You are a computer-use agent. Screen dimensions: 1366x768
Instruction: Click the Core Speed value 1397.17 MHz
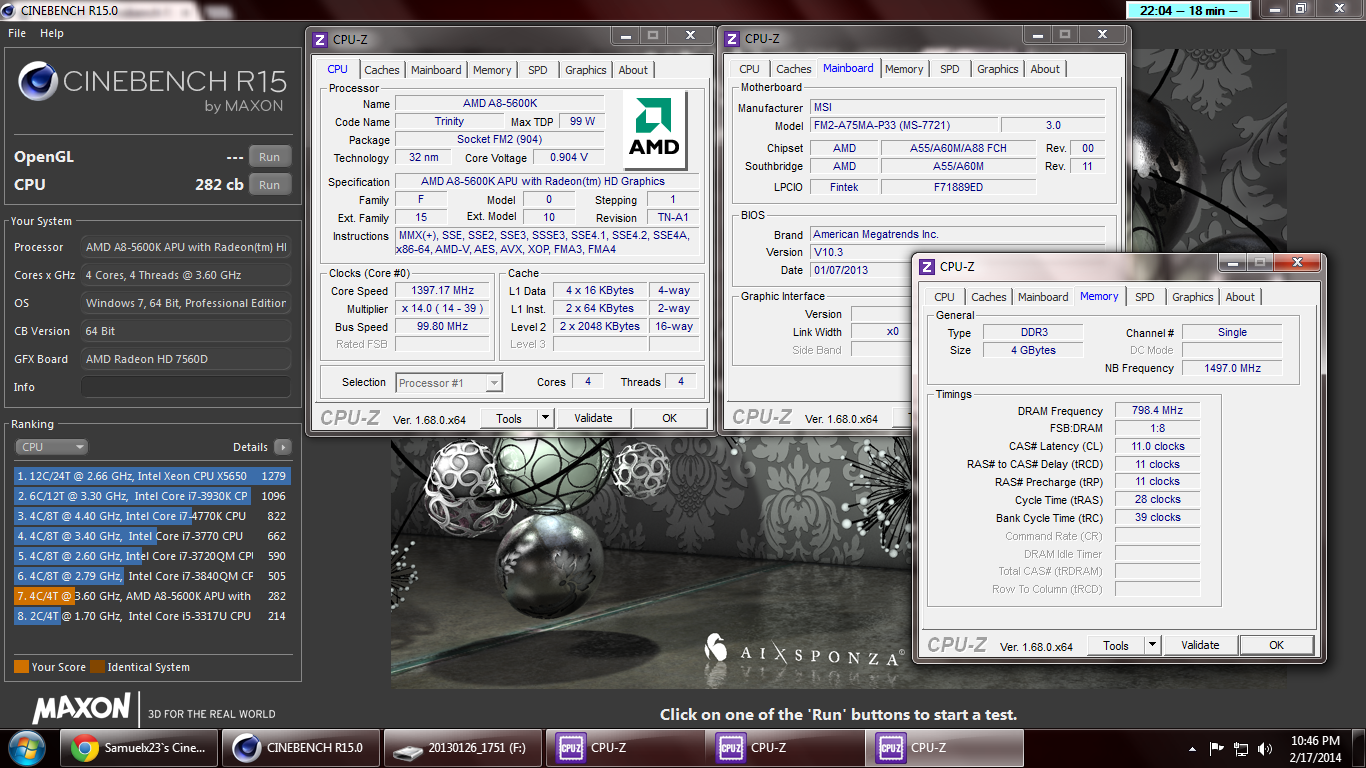click(x=443, y=290)
